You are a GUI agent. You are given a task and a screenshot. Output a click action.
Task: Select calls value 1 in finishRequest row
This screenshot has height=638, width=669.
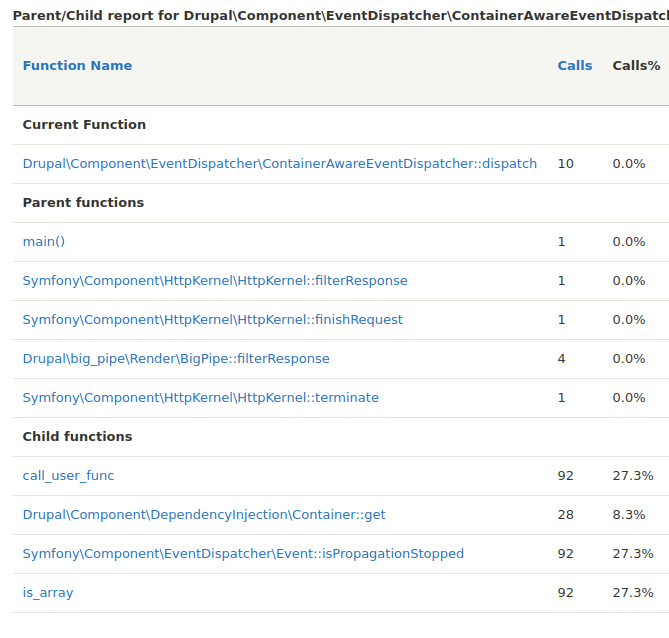[561, 320]
